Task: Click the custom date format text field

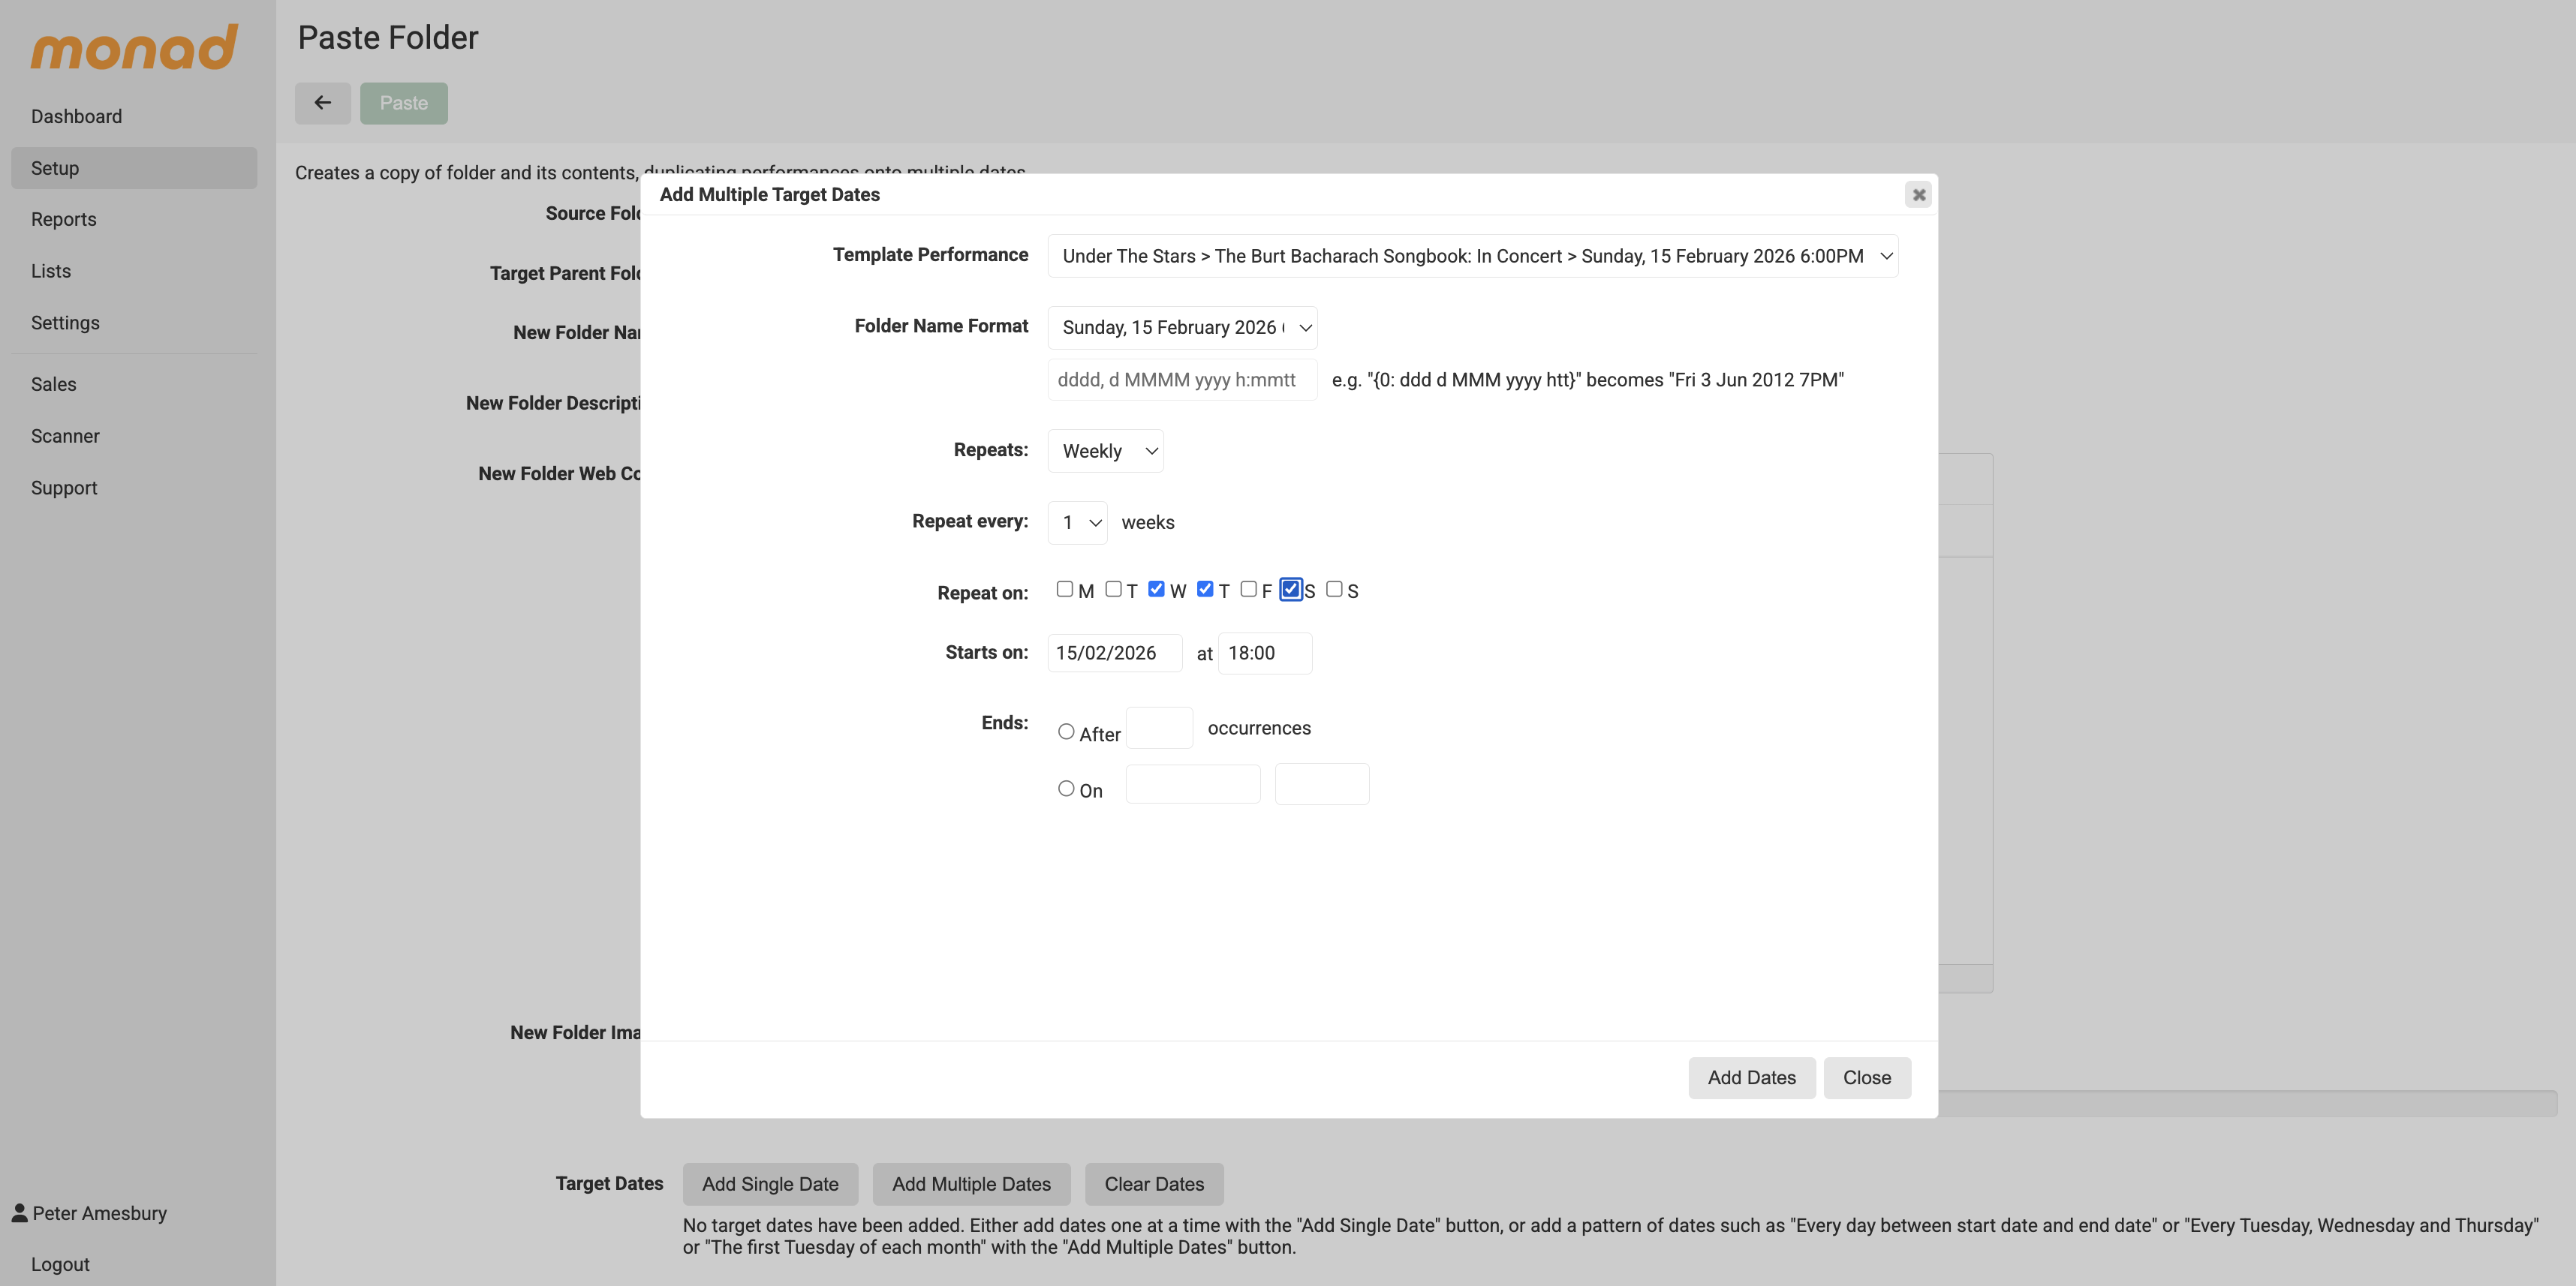Action: coord(1182,380)
